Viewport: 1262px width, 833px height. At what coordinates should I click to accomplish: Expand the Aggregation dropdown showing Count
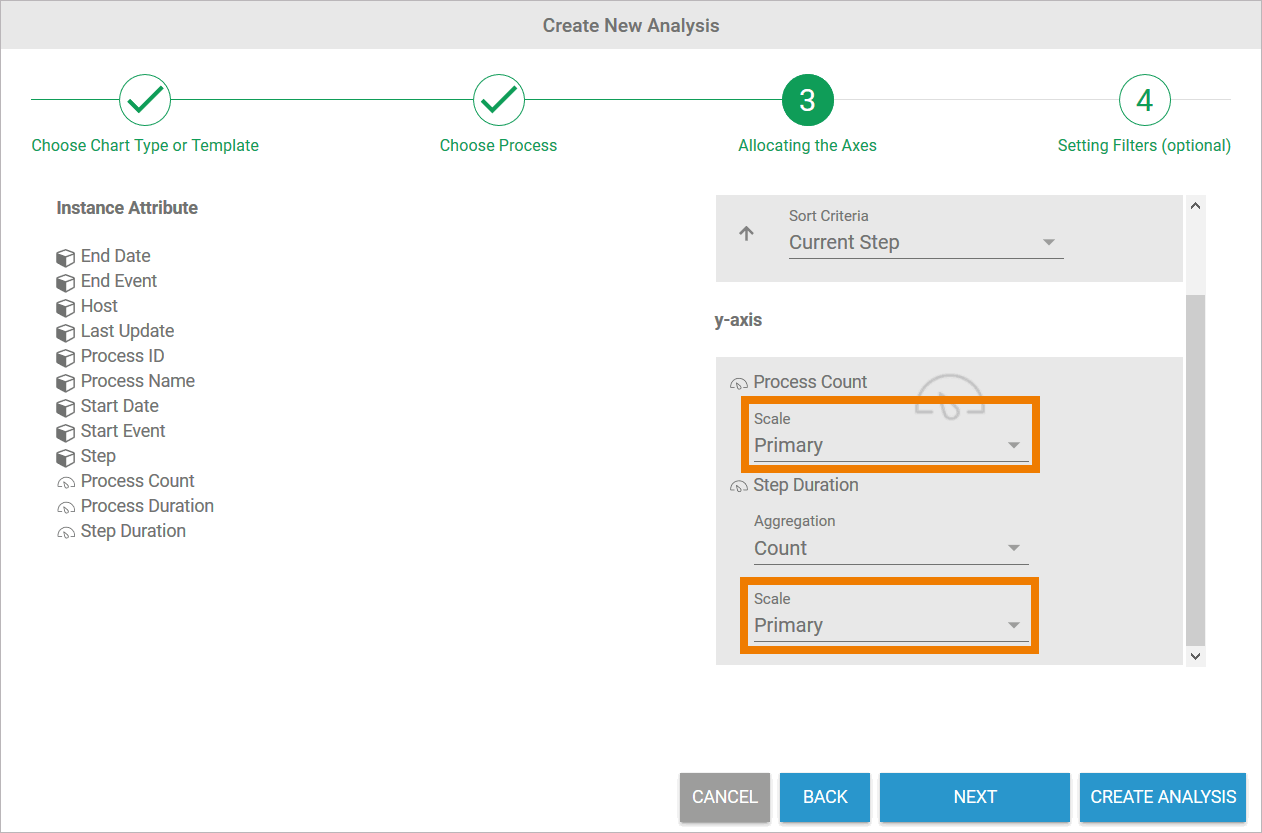pyautogui.click(x=889, y=548)
